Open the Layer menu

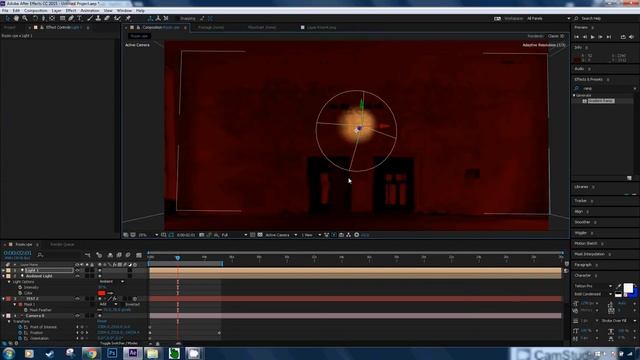[x=56, y=11]
